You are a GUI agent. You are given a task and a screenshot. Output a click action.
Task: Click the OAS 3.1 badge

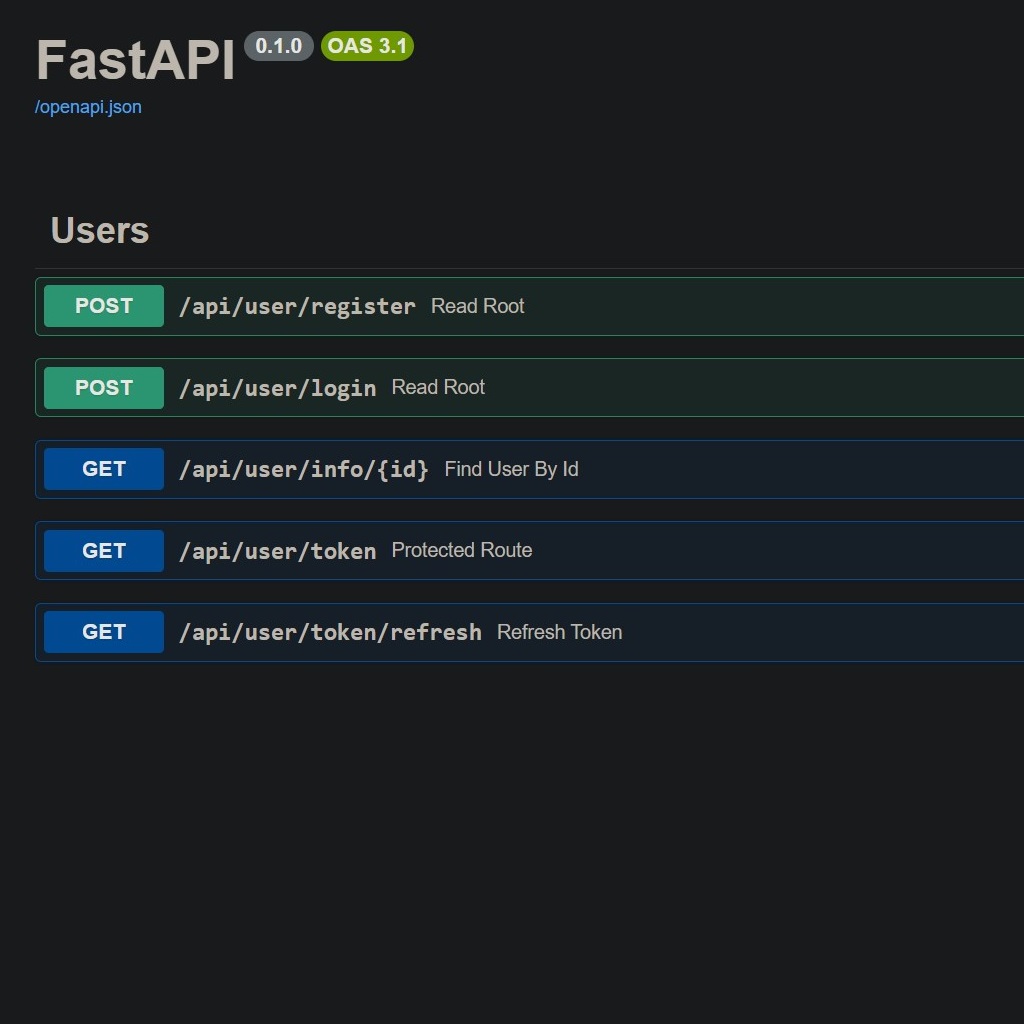tap(367, 46)
